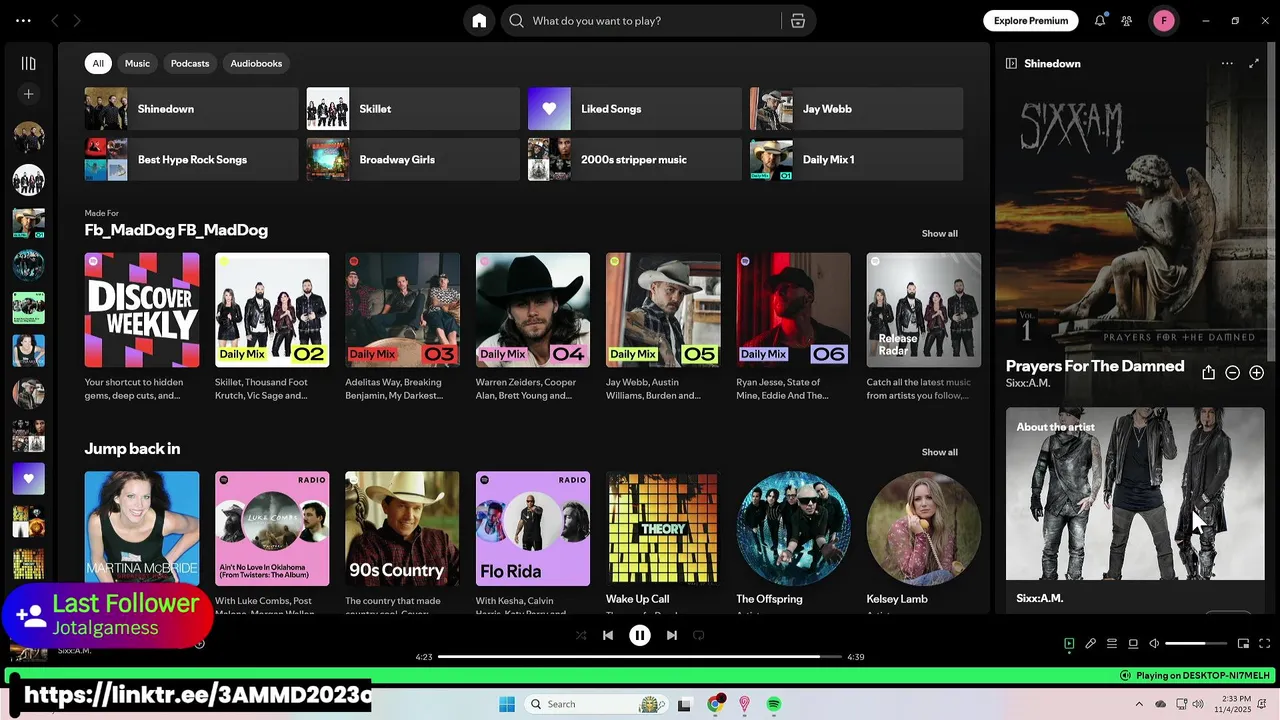Open the three-dots app menu at top left
Screen dimensions: 1280x720
coord(23,20)
